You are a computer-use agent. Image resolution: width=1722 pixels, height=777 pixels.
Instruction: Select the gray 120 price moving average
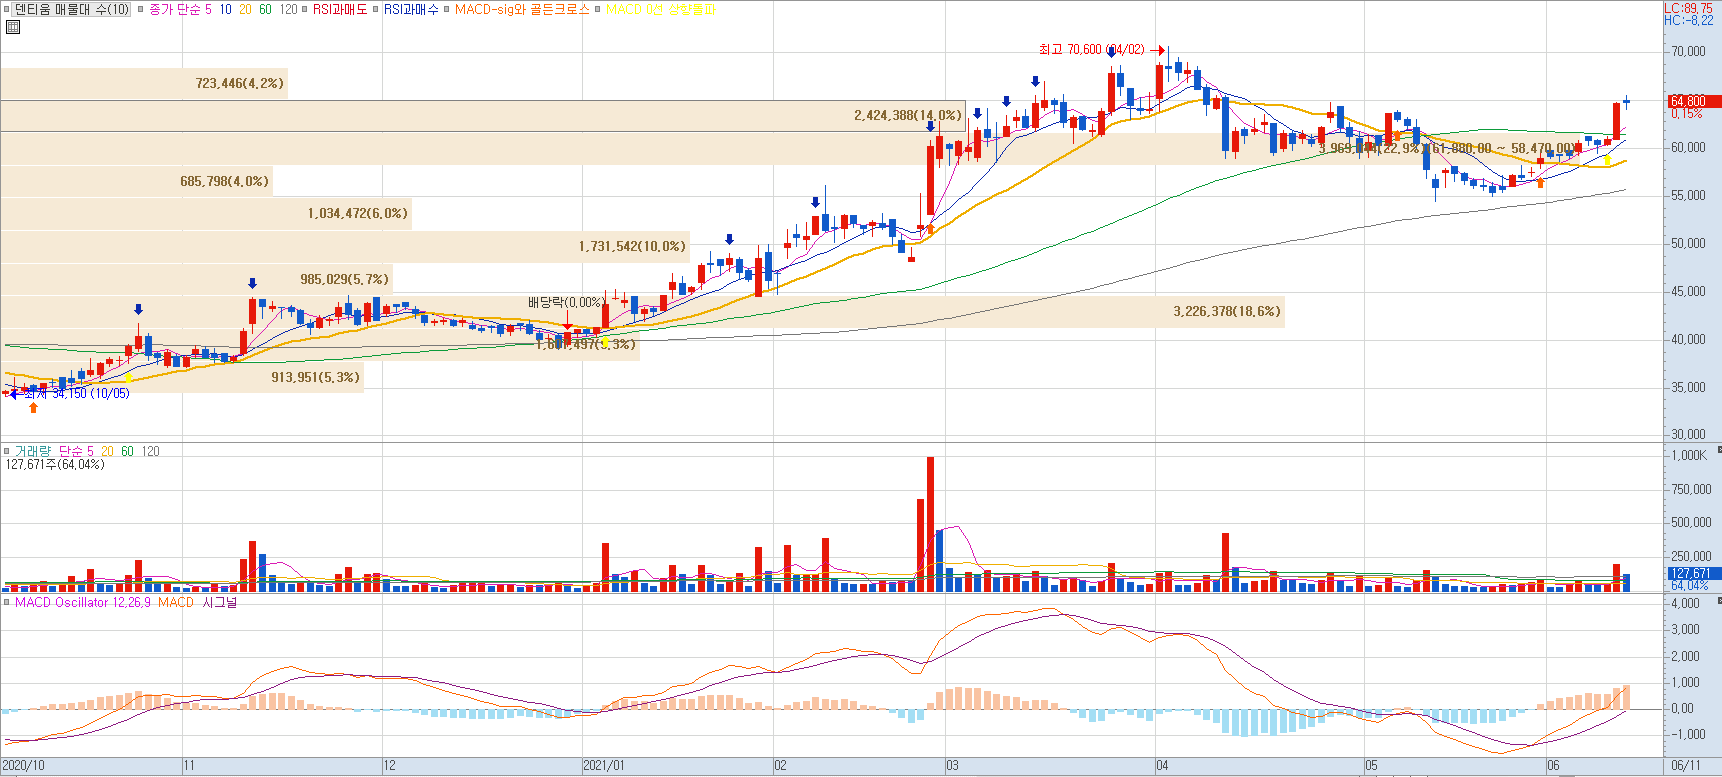pos(288,9)
